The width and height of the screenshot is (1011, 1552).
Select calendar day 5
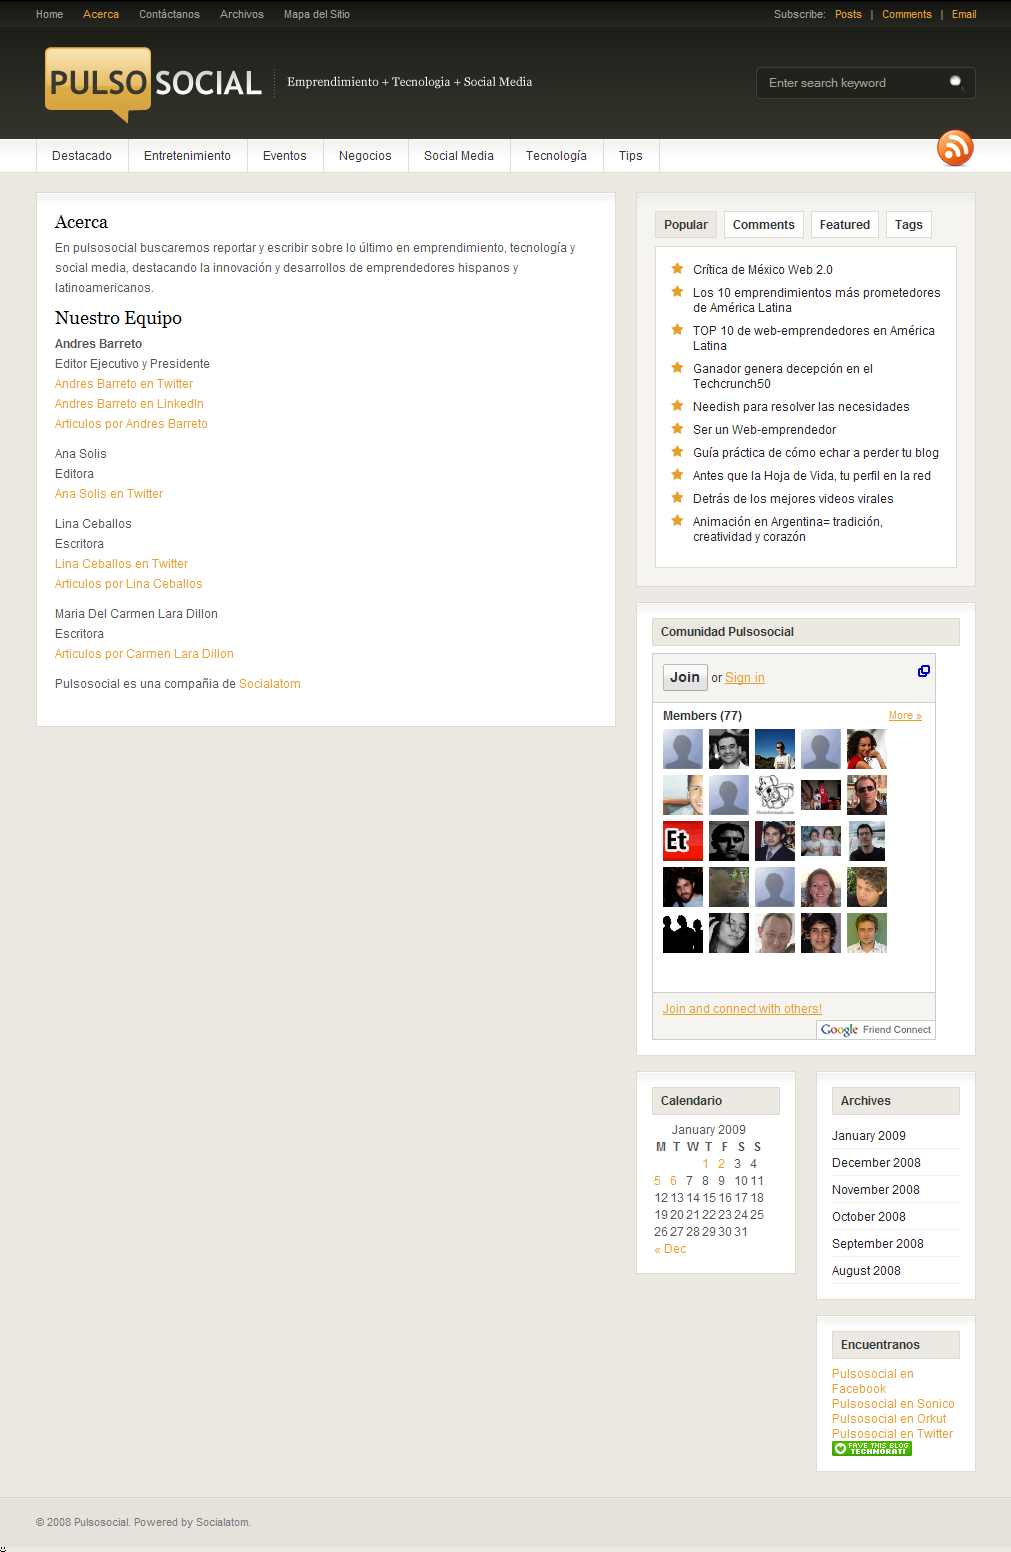657,1181
